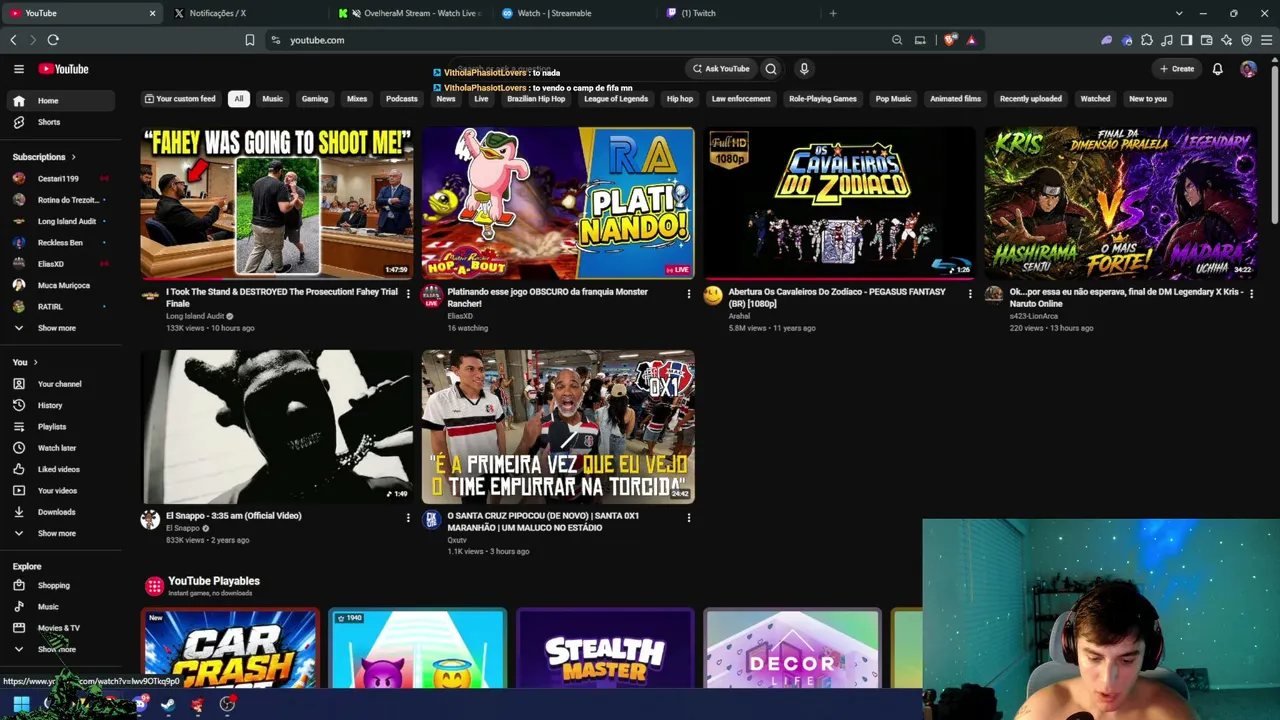Image resolution: width=1280 pixels, height=720 pixels.
Task: Select the Gaming filter chip
Action: click(x=315, y=99)
